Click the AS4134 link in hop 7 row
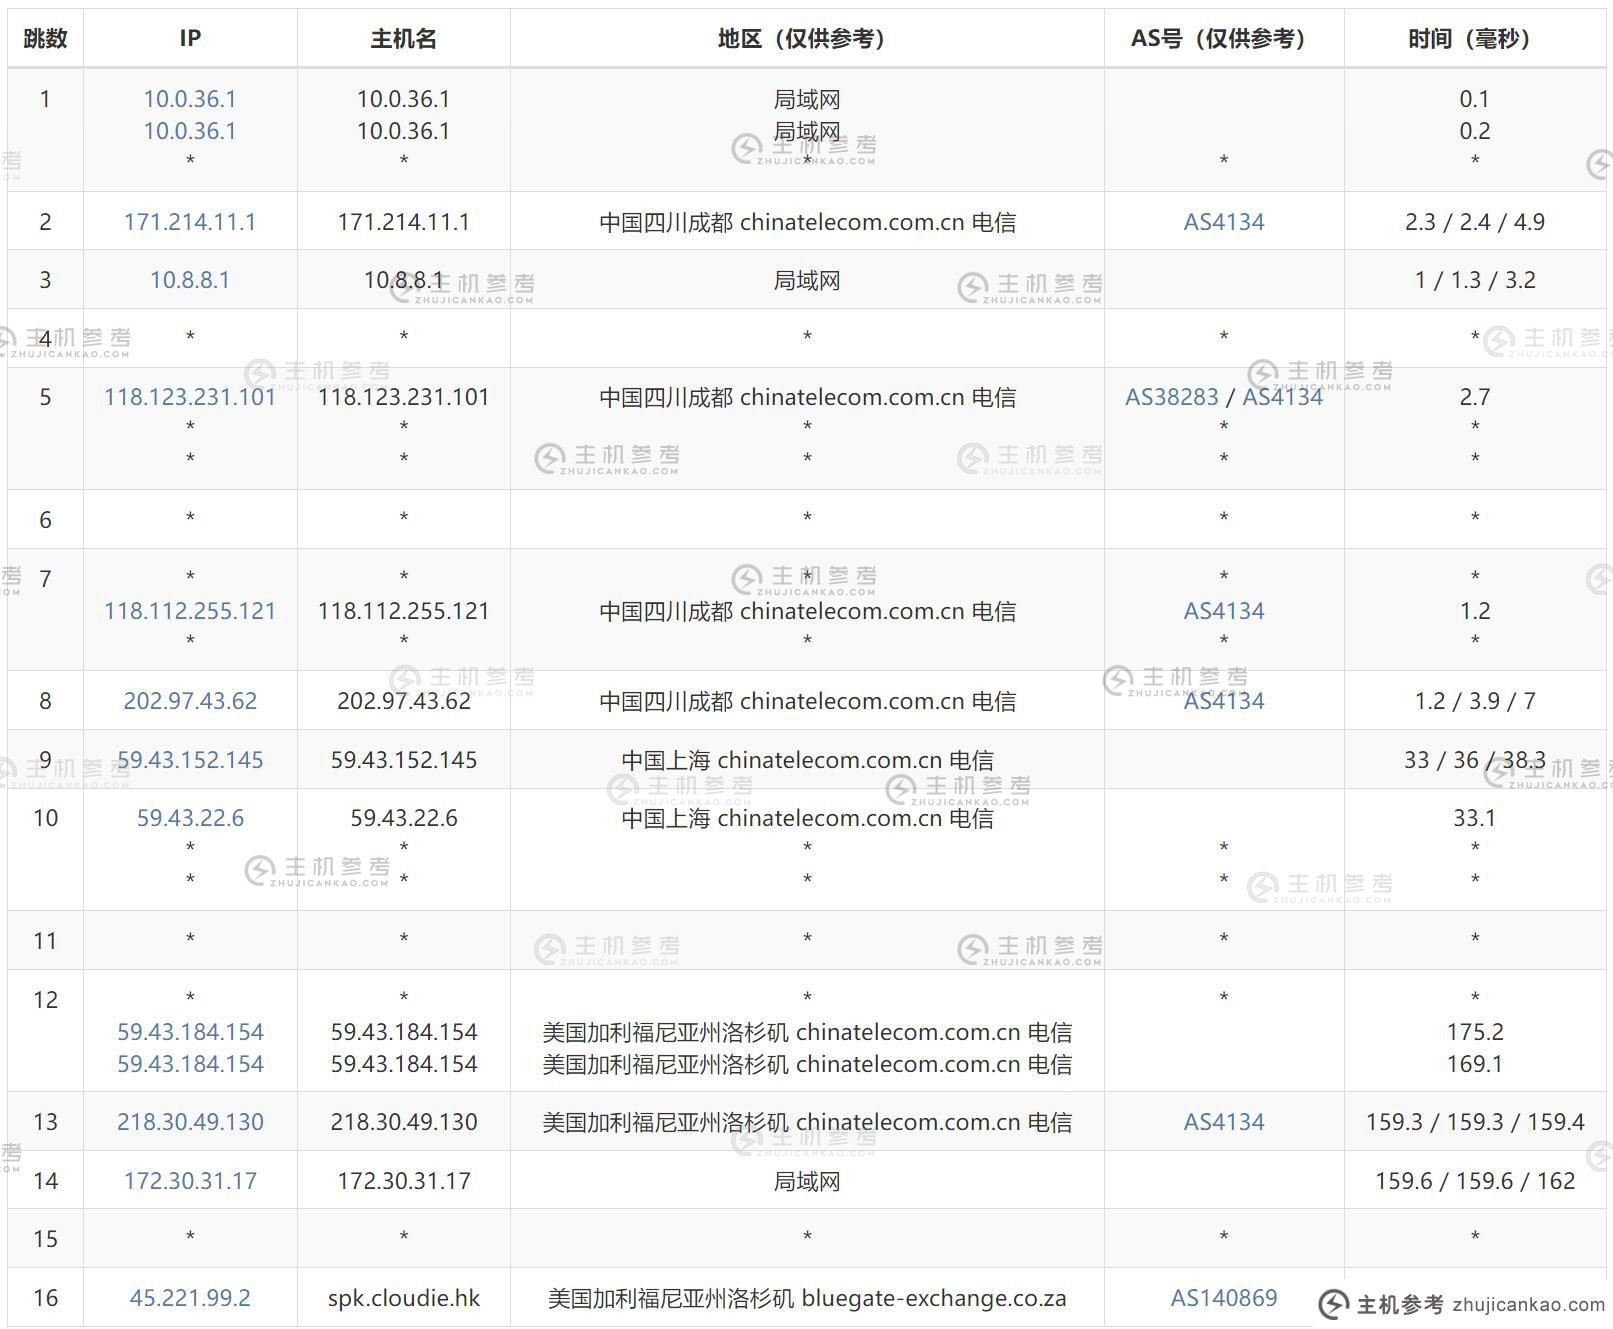The width and height of the screenshot is (1613, 1329). 1224,611
